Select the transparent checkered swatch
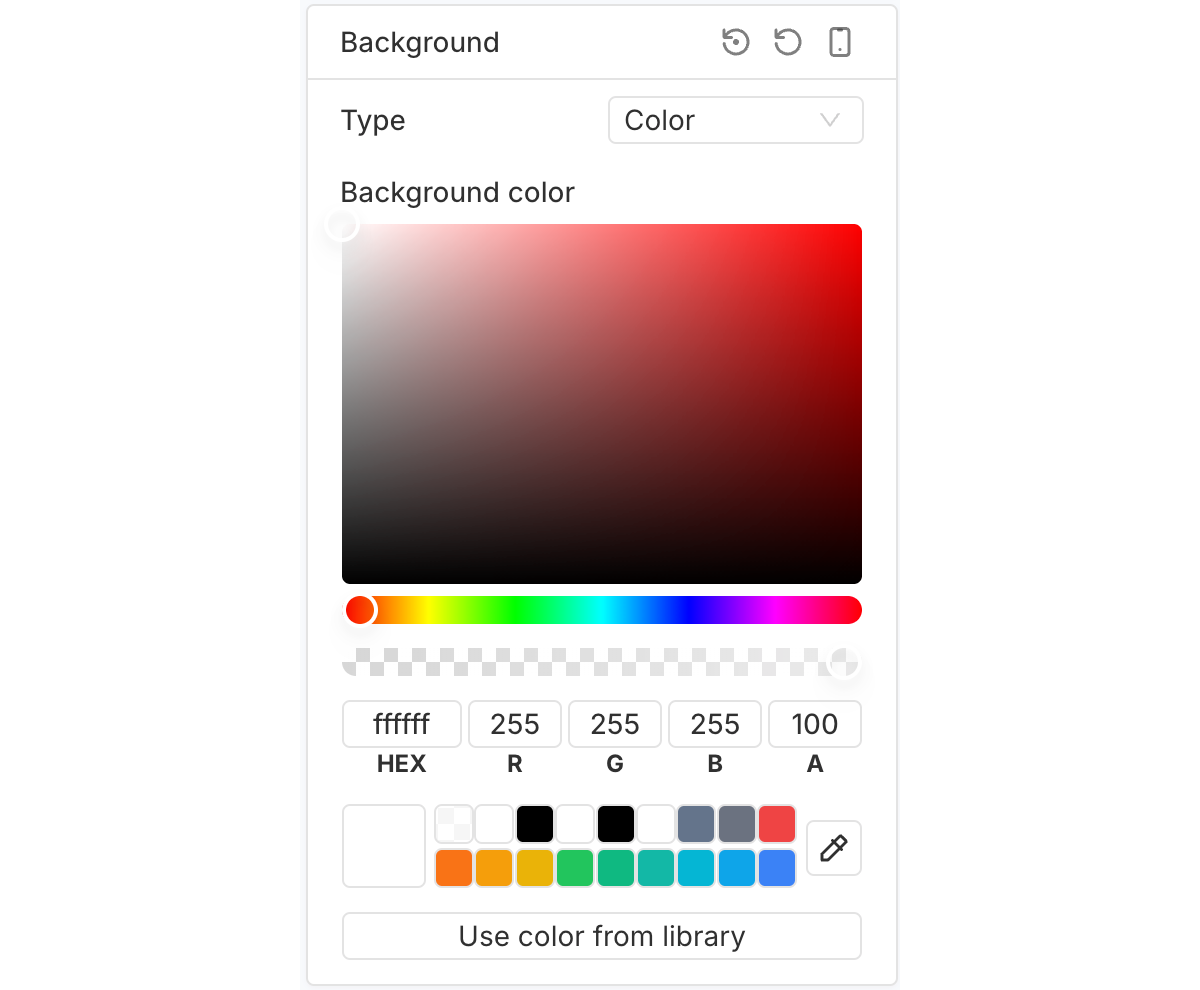 pos(454,825)
